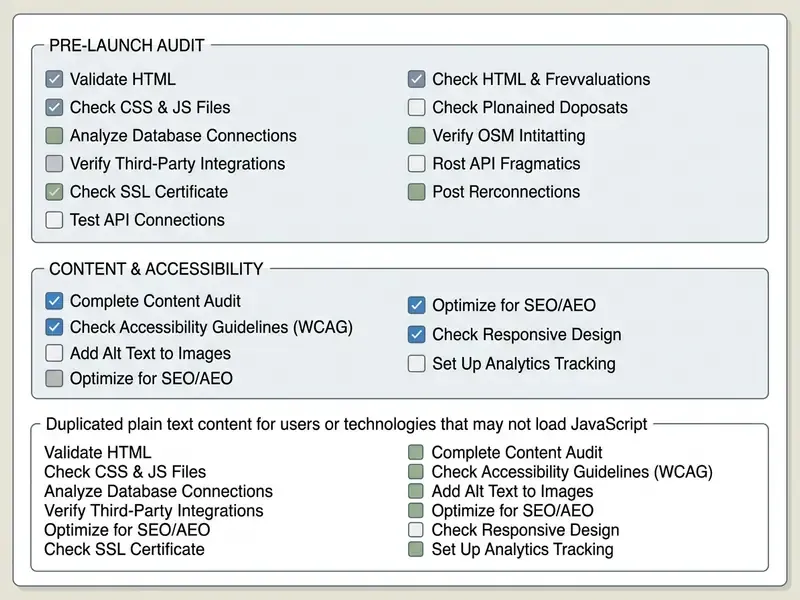Click plain text 'Check SSL Certificate' in the duplicated plain text section
The image size is (800, 600).
click(x=124, y=549)
